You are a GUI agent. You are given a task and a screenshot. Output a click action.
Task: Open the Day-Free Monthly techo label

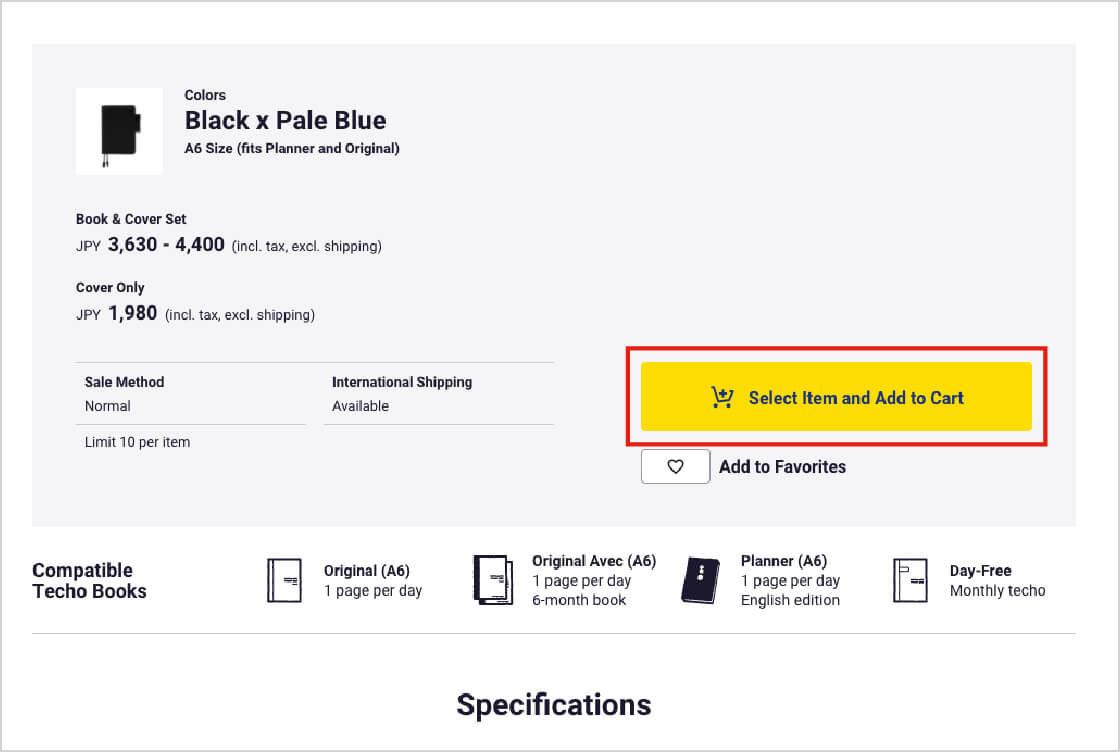pyautogui.click(x=997, y=581)
